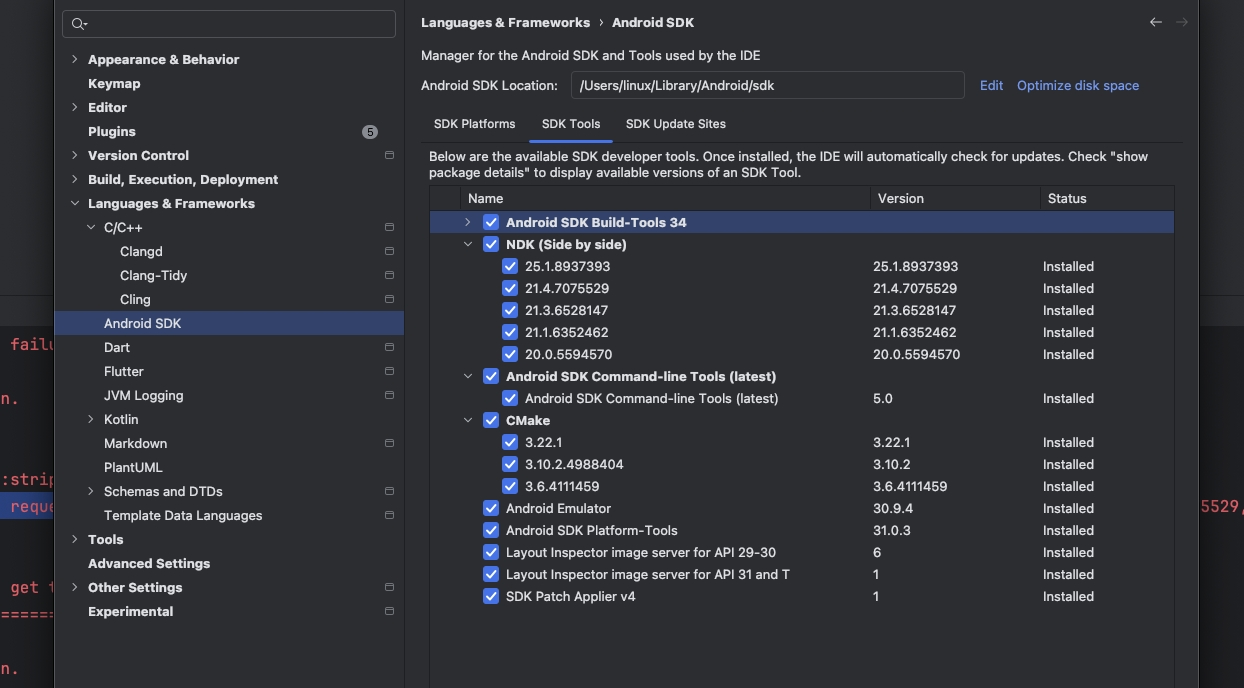Viewport: 1244px width, 688px height.
Task: Toggle the NDK (Side by side) checkbox
Action: tap(491, 244)
